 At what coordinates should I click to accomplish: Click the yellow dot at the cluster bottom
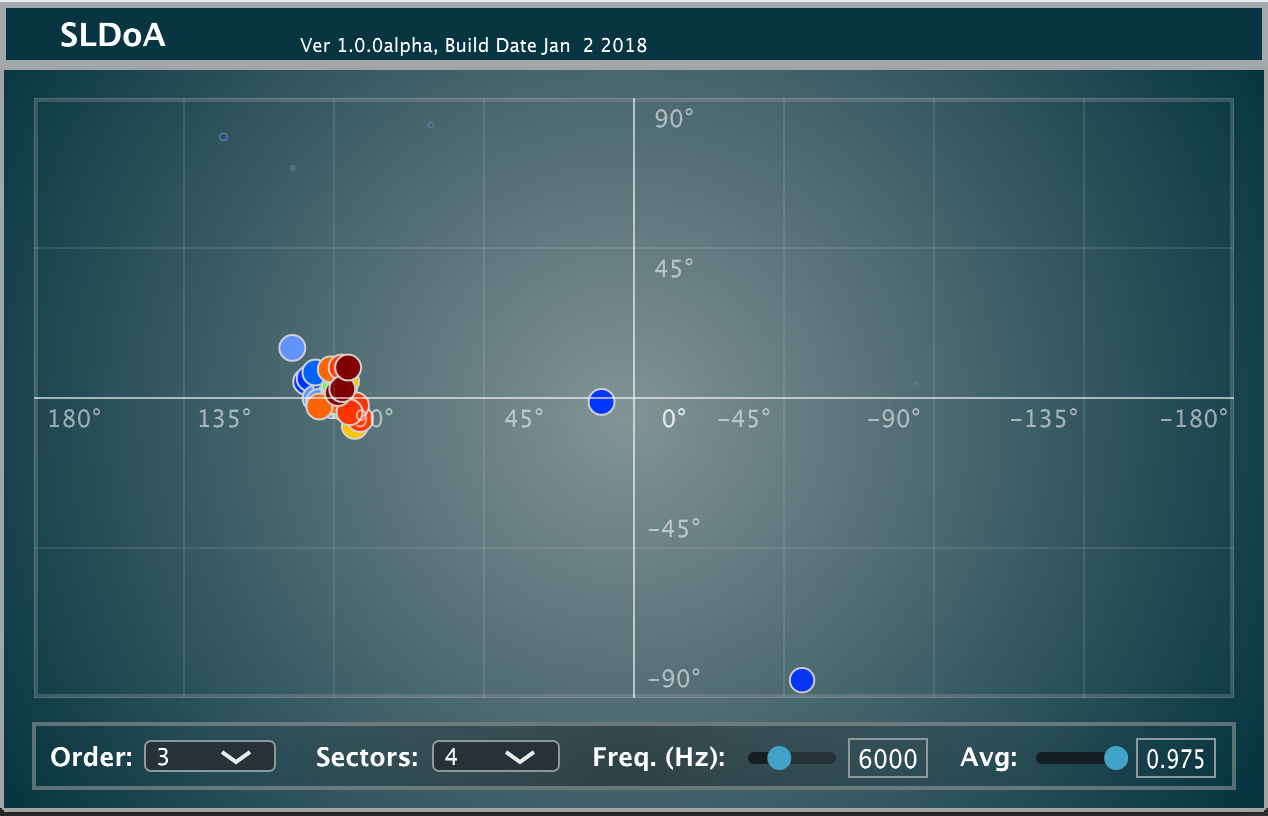pyautogui.click(x=353, y=429)
